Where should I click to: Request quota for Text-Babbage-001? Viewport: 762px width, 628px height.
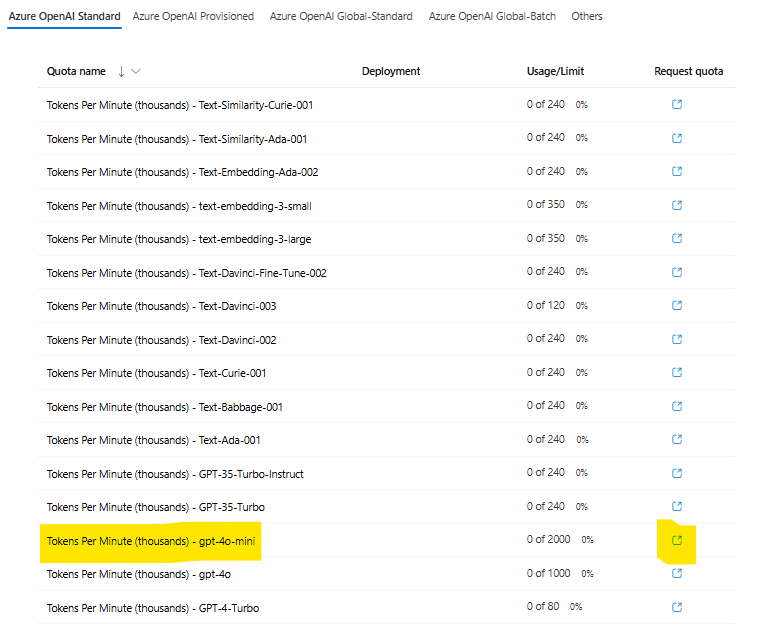[x=677, y=406]
